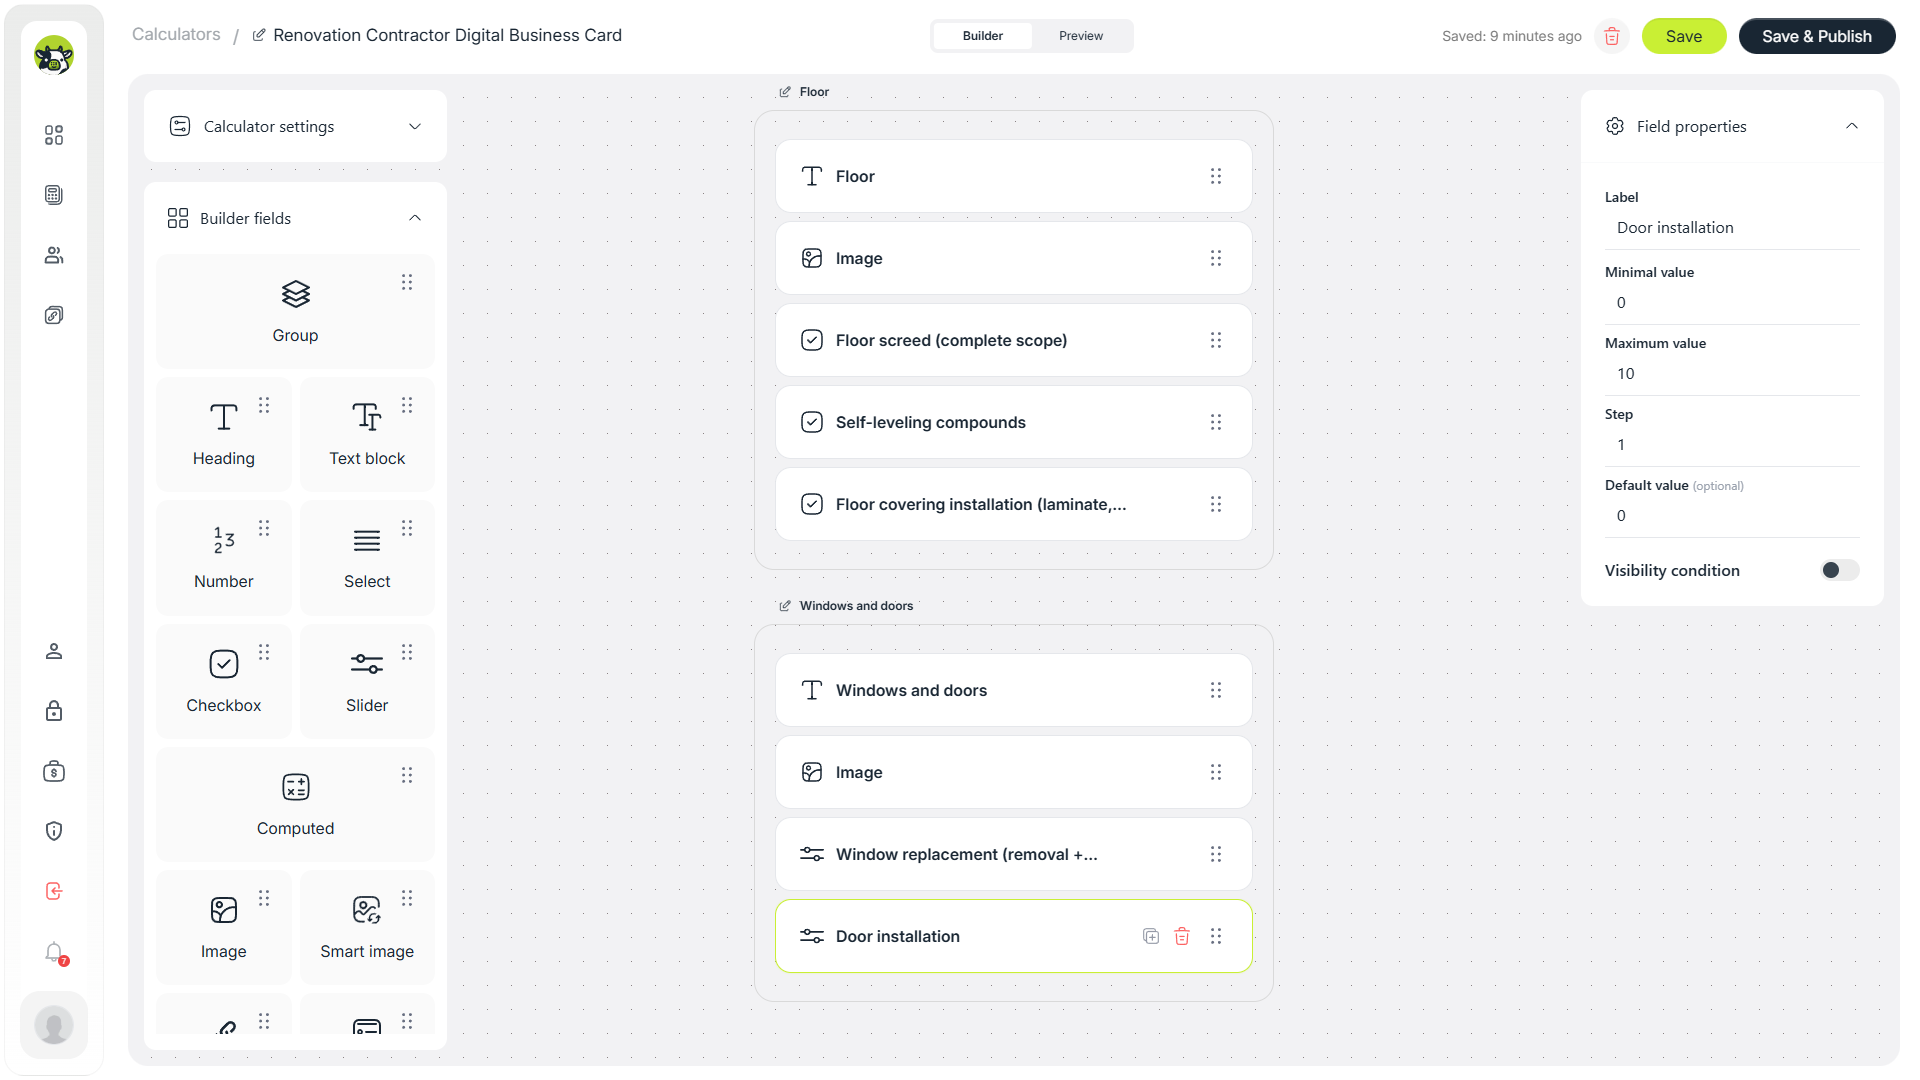The height and width of the screenshot is (1080, 1920).
Task: Select the Select builder field
Action: (367, 557)
